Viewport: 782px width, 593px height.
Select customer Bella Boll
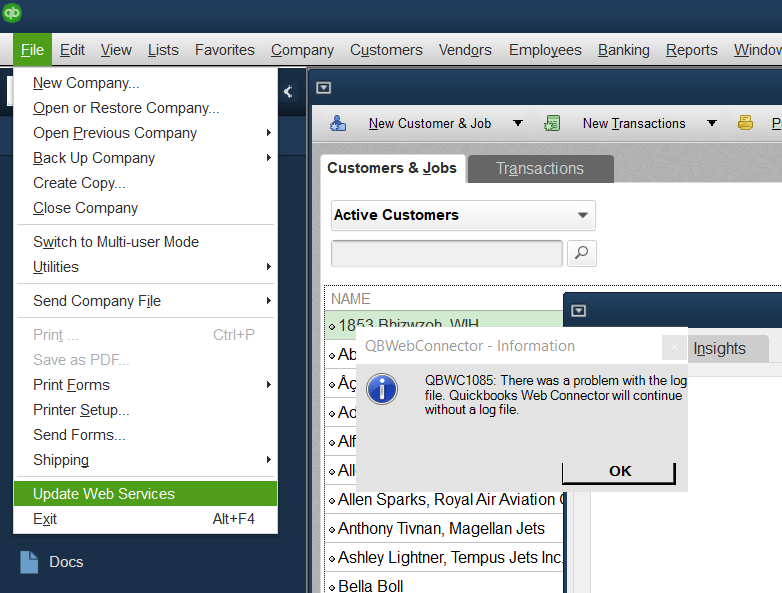click(x=445, y=585)
